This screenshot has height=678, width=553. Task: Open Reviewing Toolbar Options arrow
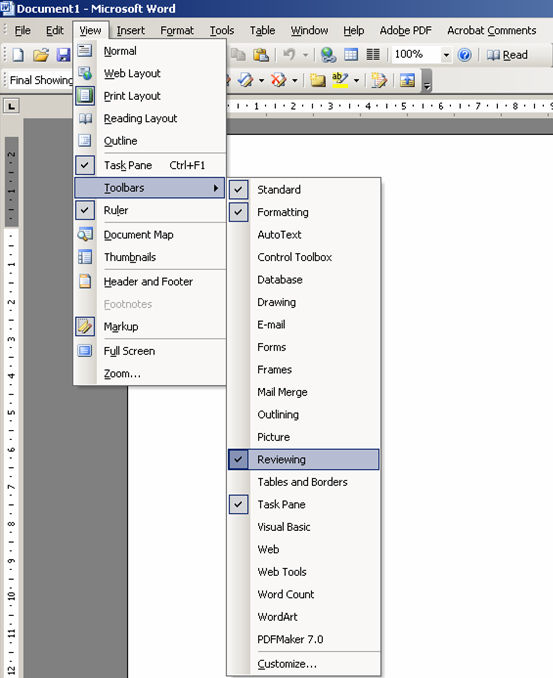click(x=427, y=81)
